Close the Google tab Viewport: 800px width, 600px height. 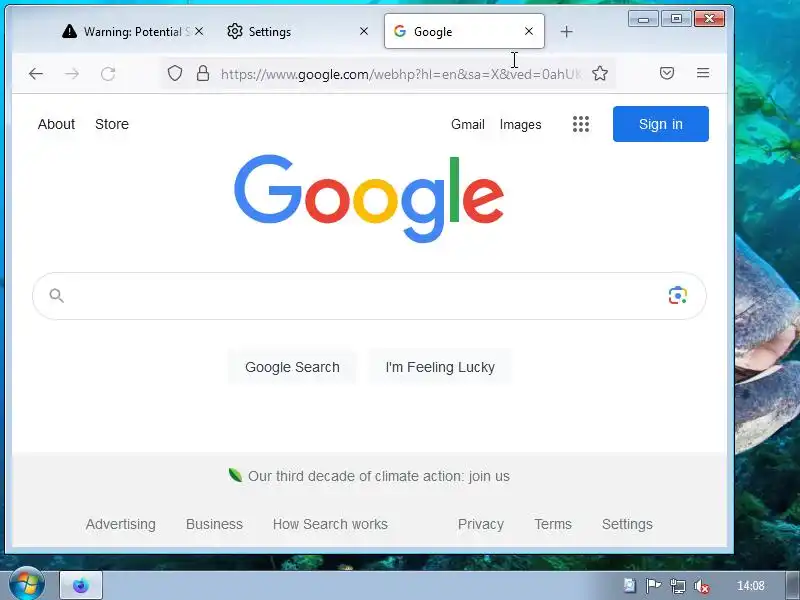(x=529, y=32)
